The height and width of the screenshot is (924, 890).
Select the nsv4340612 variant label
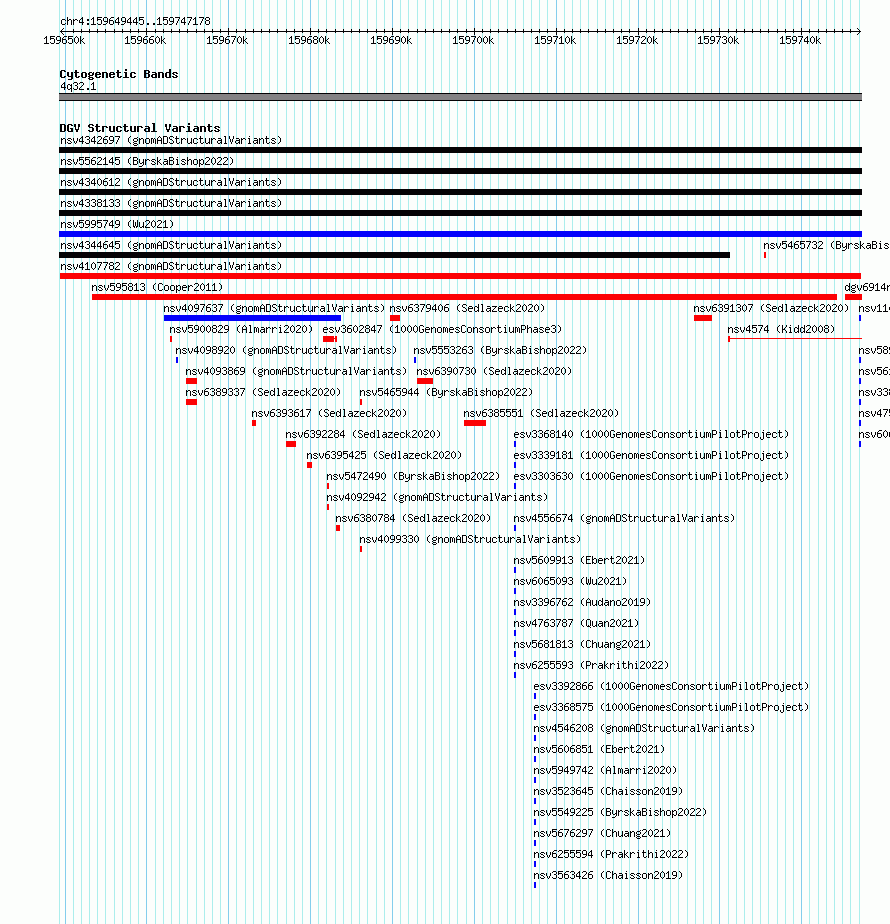pyautogui.click(x=171, y=183)
